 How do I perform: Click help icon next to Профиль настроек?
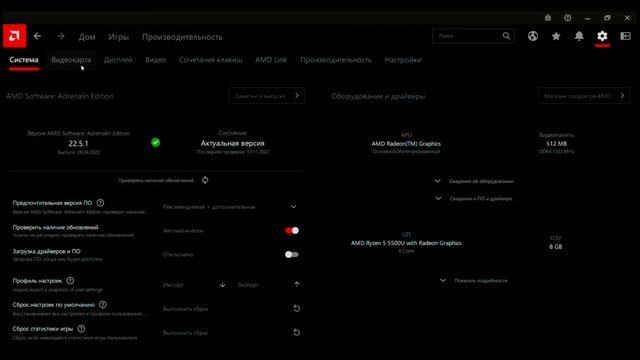tap(70, 281)
